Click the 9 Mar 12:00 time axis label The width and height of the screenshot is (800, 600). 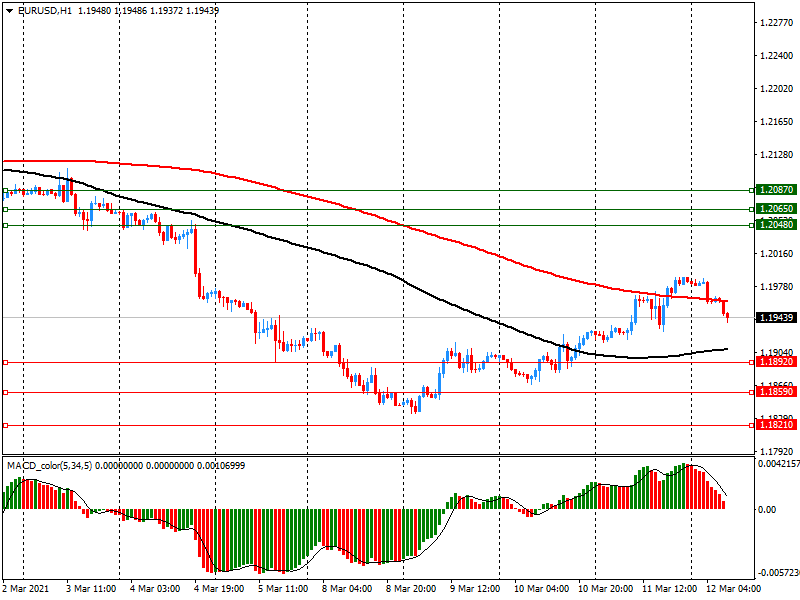tap(475, 589)
